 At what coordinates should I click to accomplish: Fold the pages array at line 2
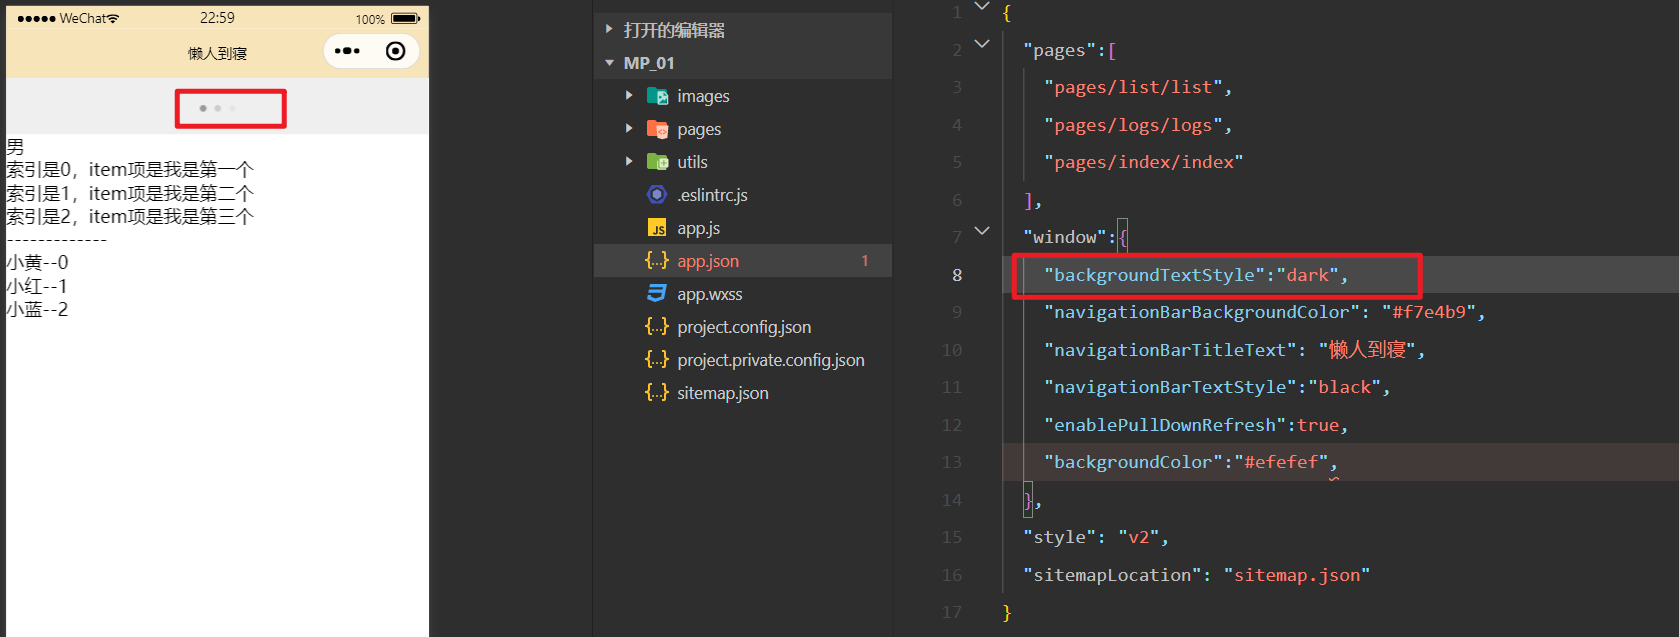[982, 44]
